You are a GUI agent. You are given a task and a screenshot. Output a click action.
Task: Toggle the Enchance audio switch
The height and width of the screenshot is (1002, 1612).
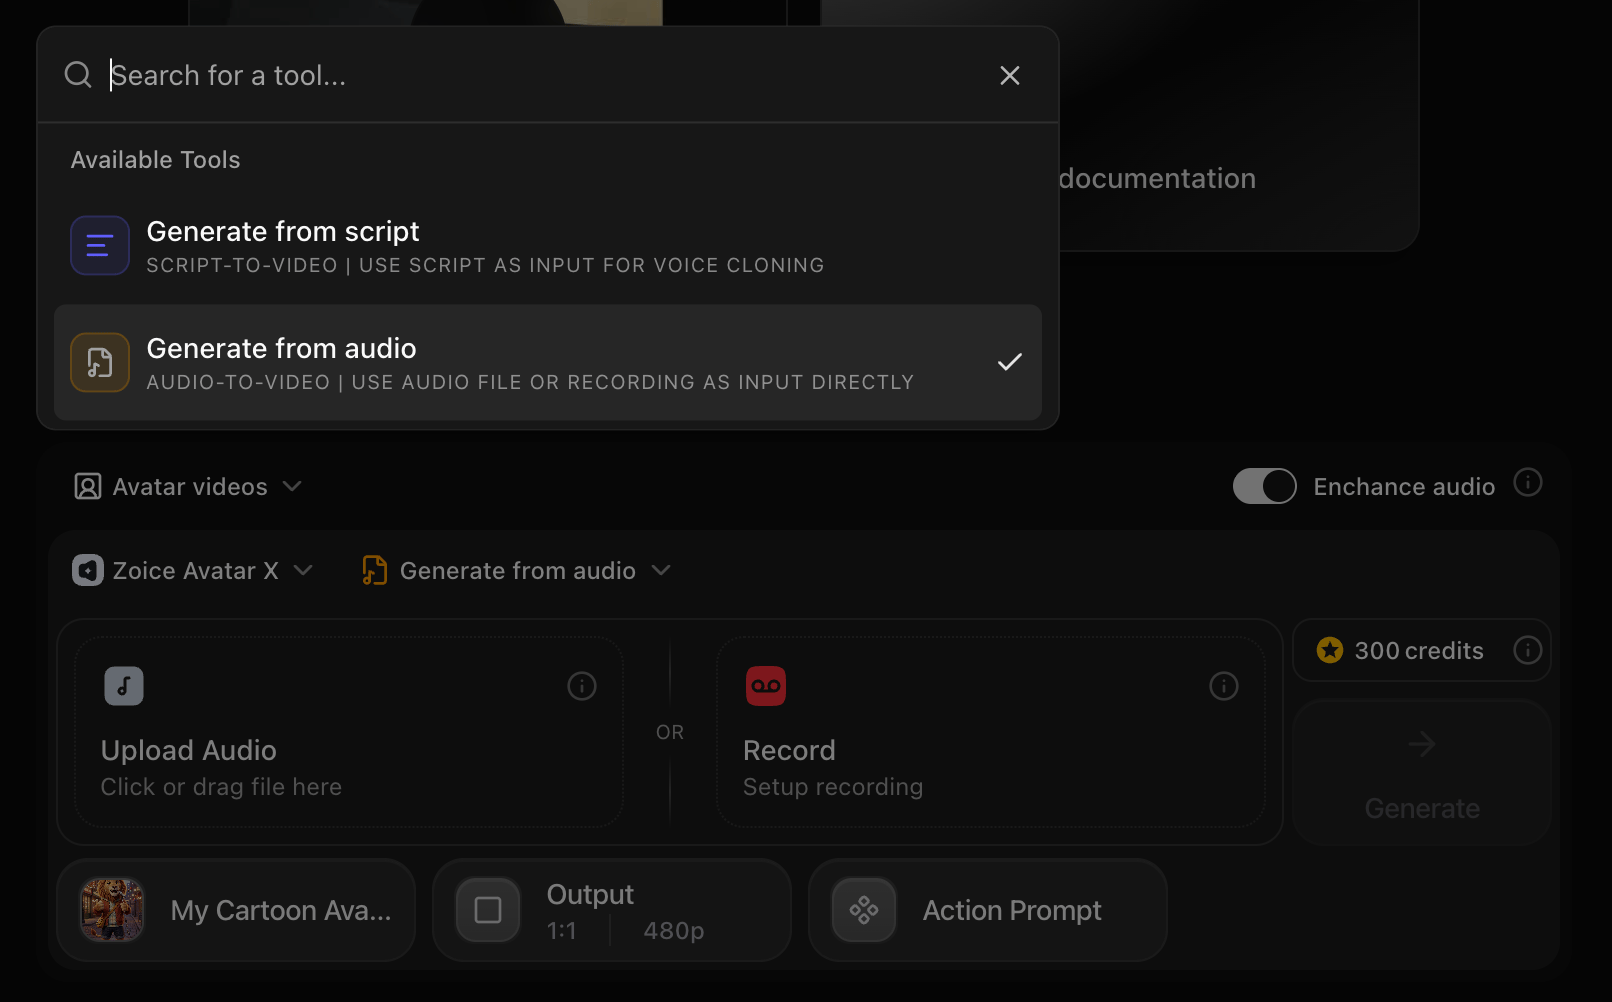pos(1264,486)
